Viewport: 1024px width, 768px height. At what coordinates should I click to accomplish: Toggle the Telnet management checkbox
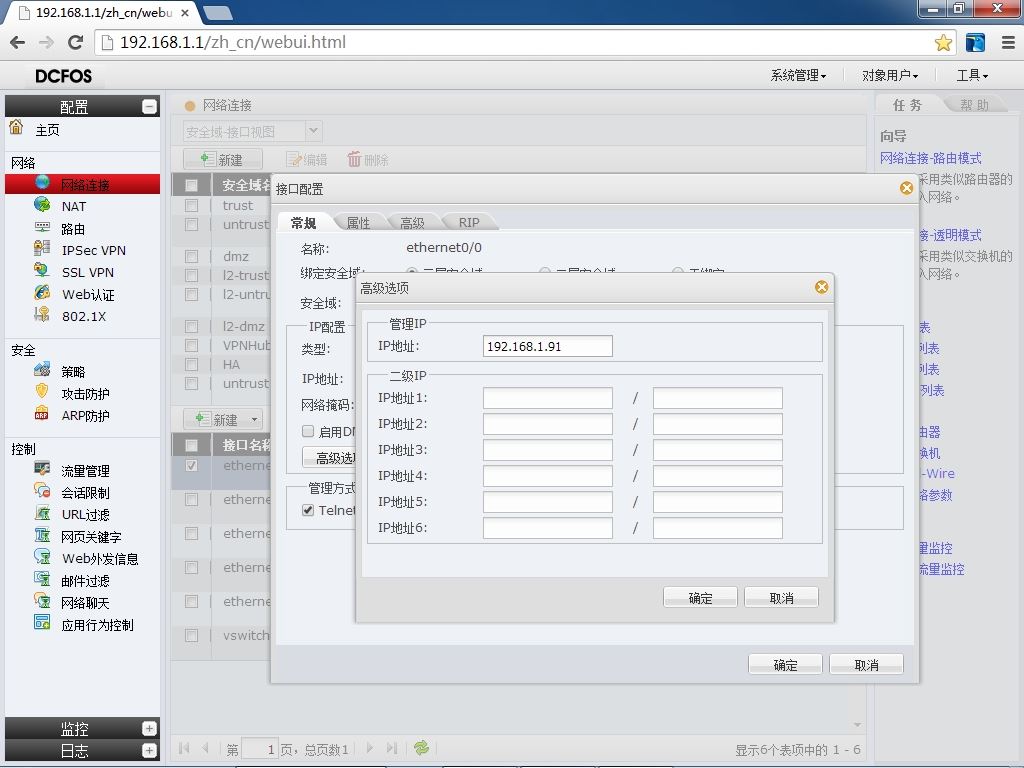[308, 510]
